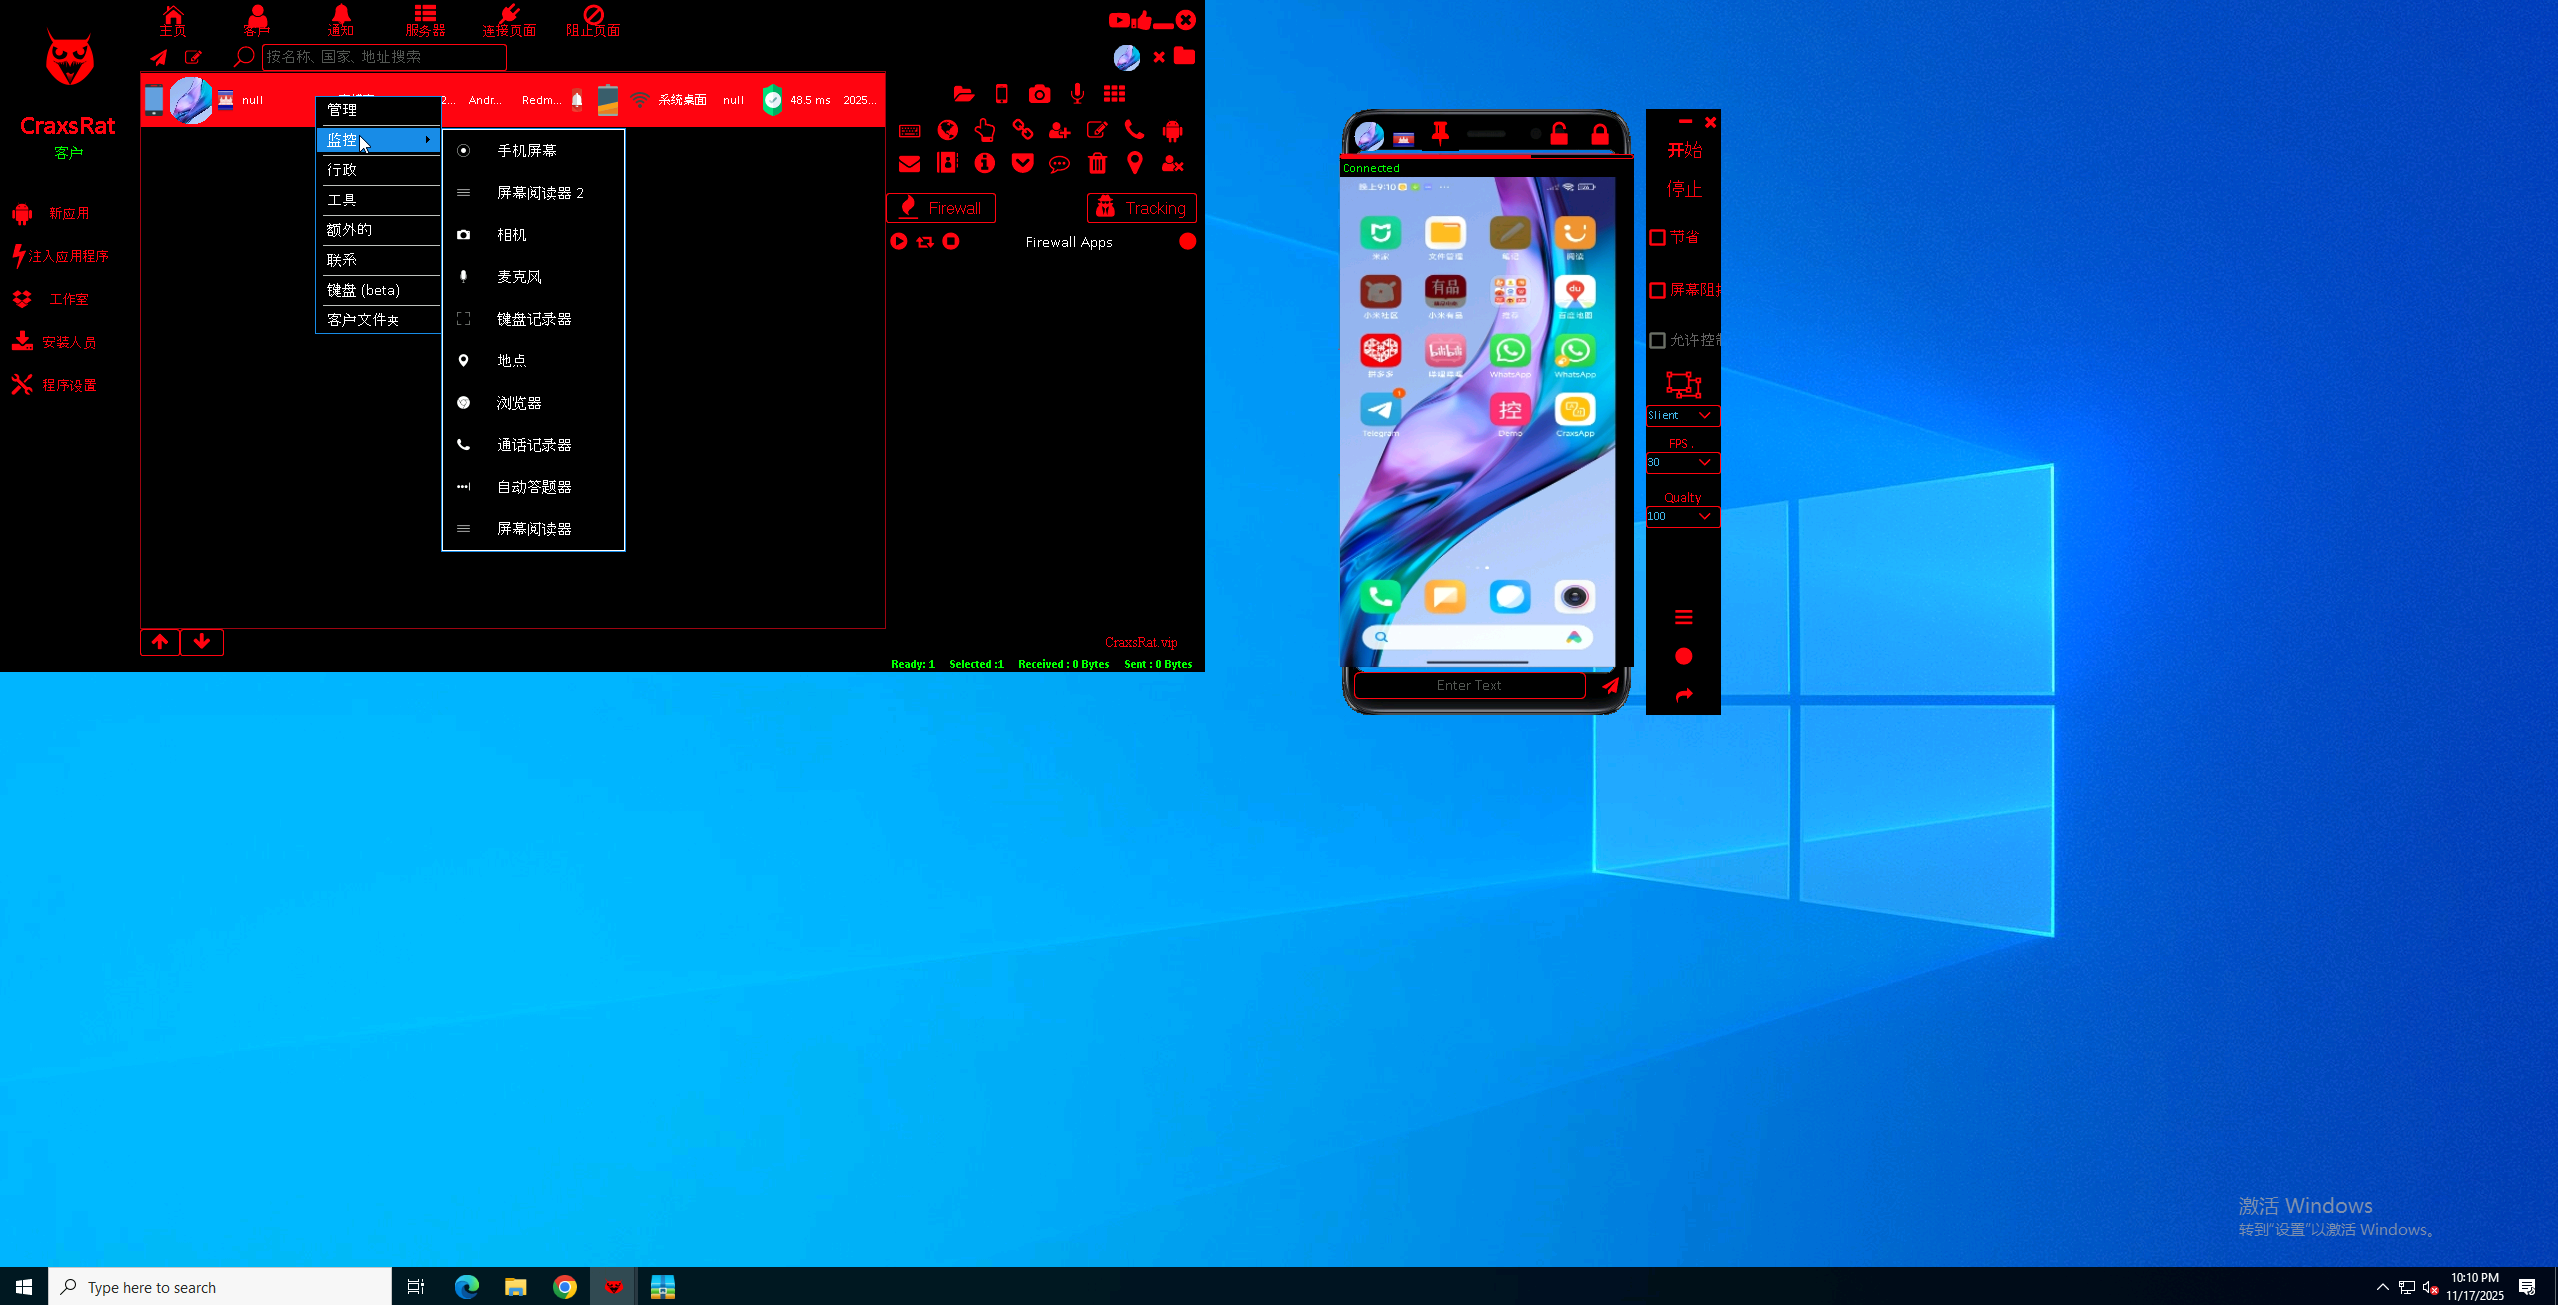
Task: Toggle the 屏幕阻挡 checkbox
Action: click(1658, 291)
